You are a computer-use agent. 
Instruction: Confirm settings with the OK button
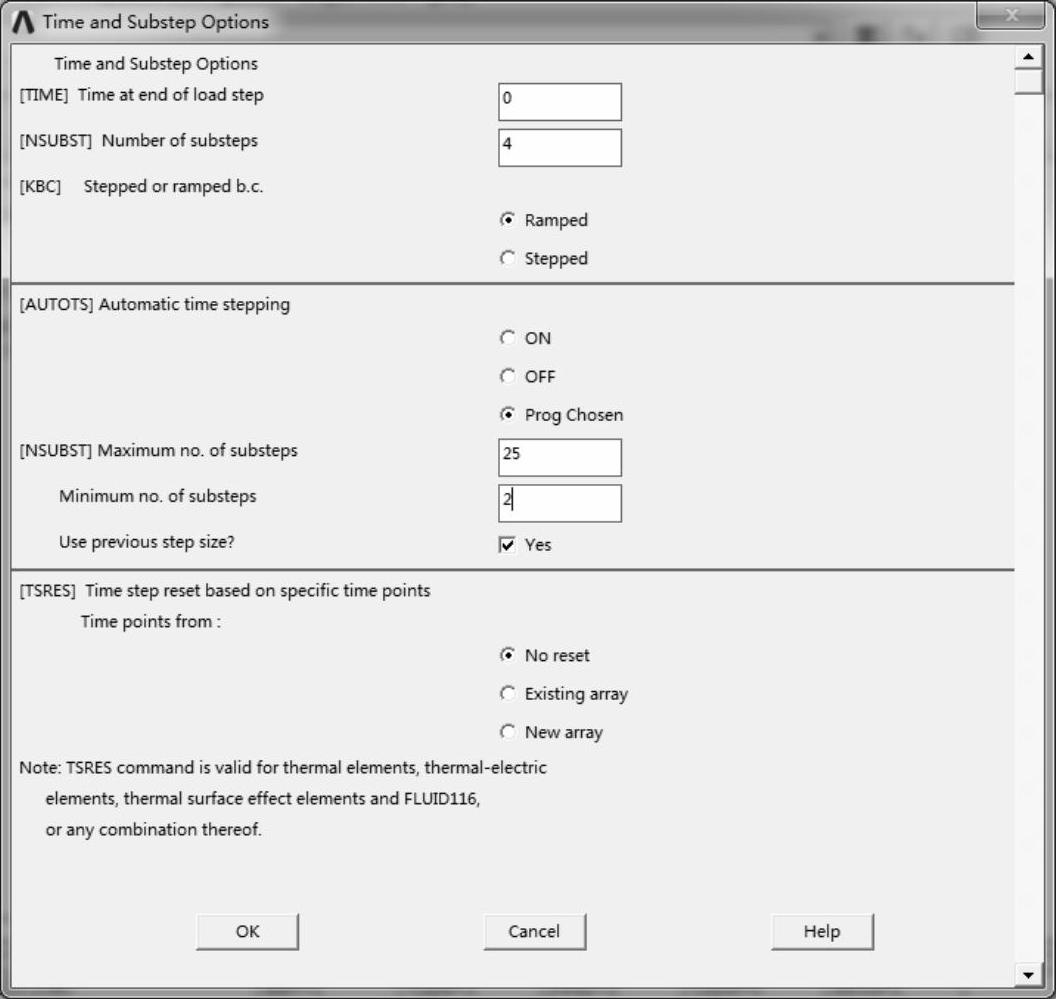[x=247, y=932]
